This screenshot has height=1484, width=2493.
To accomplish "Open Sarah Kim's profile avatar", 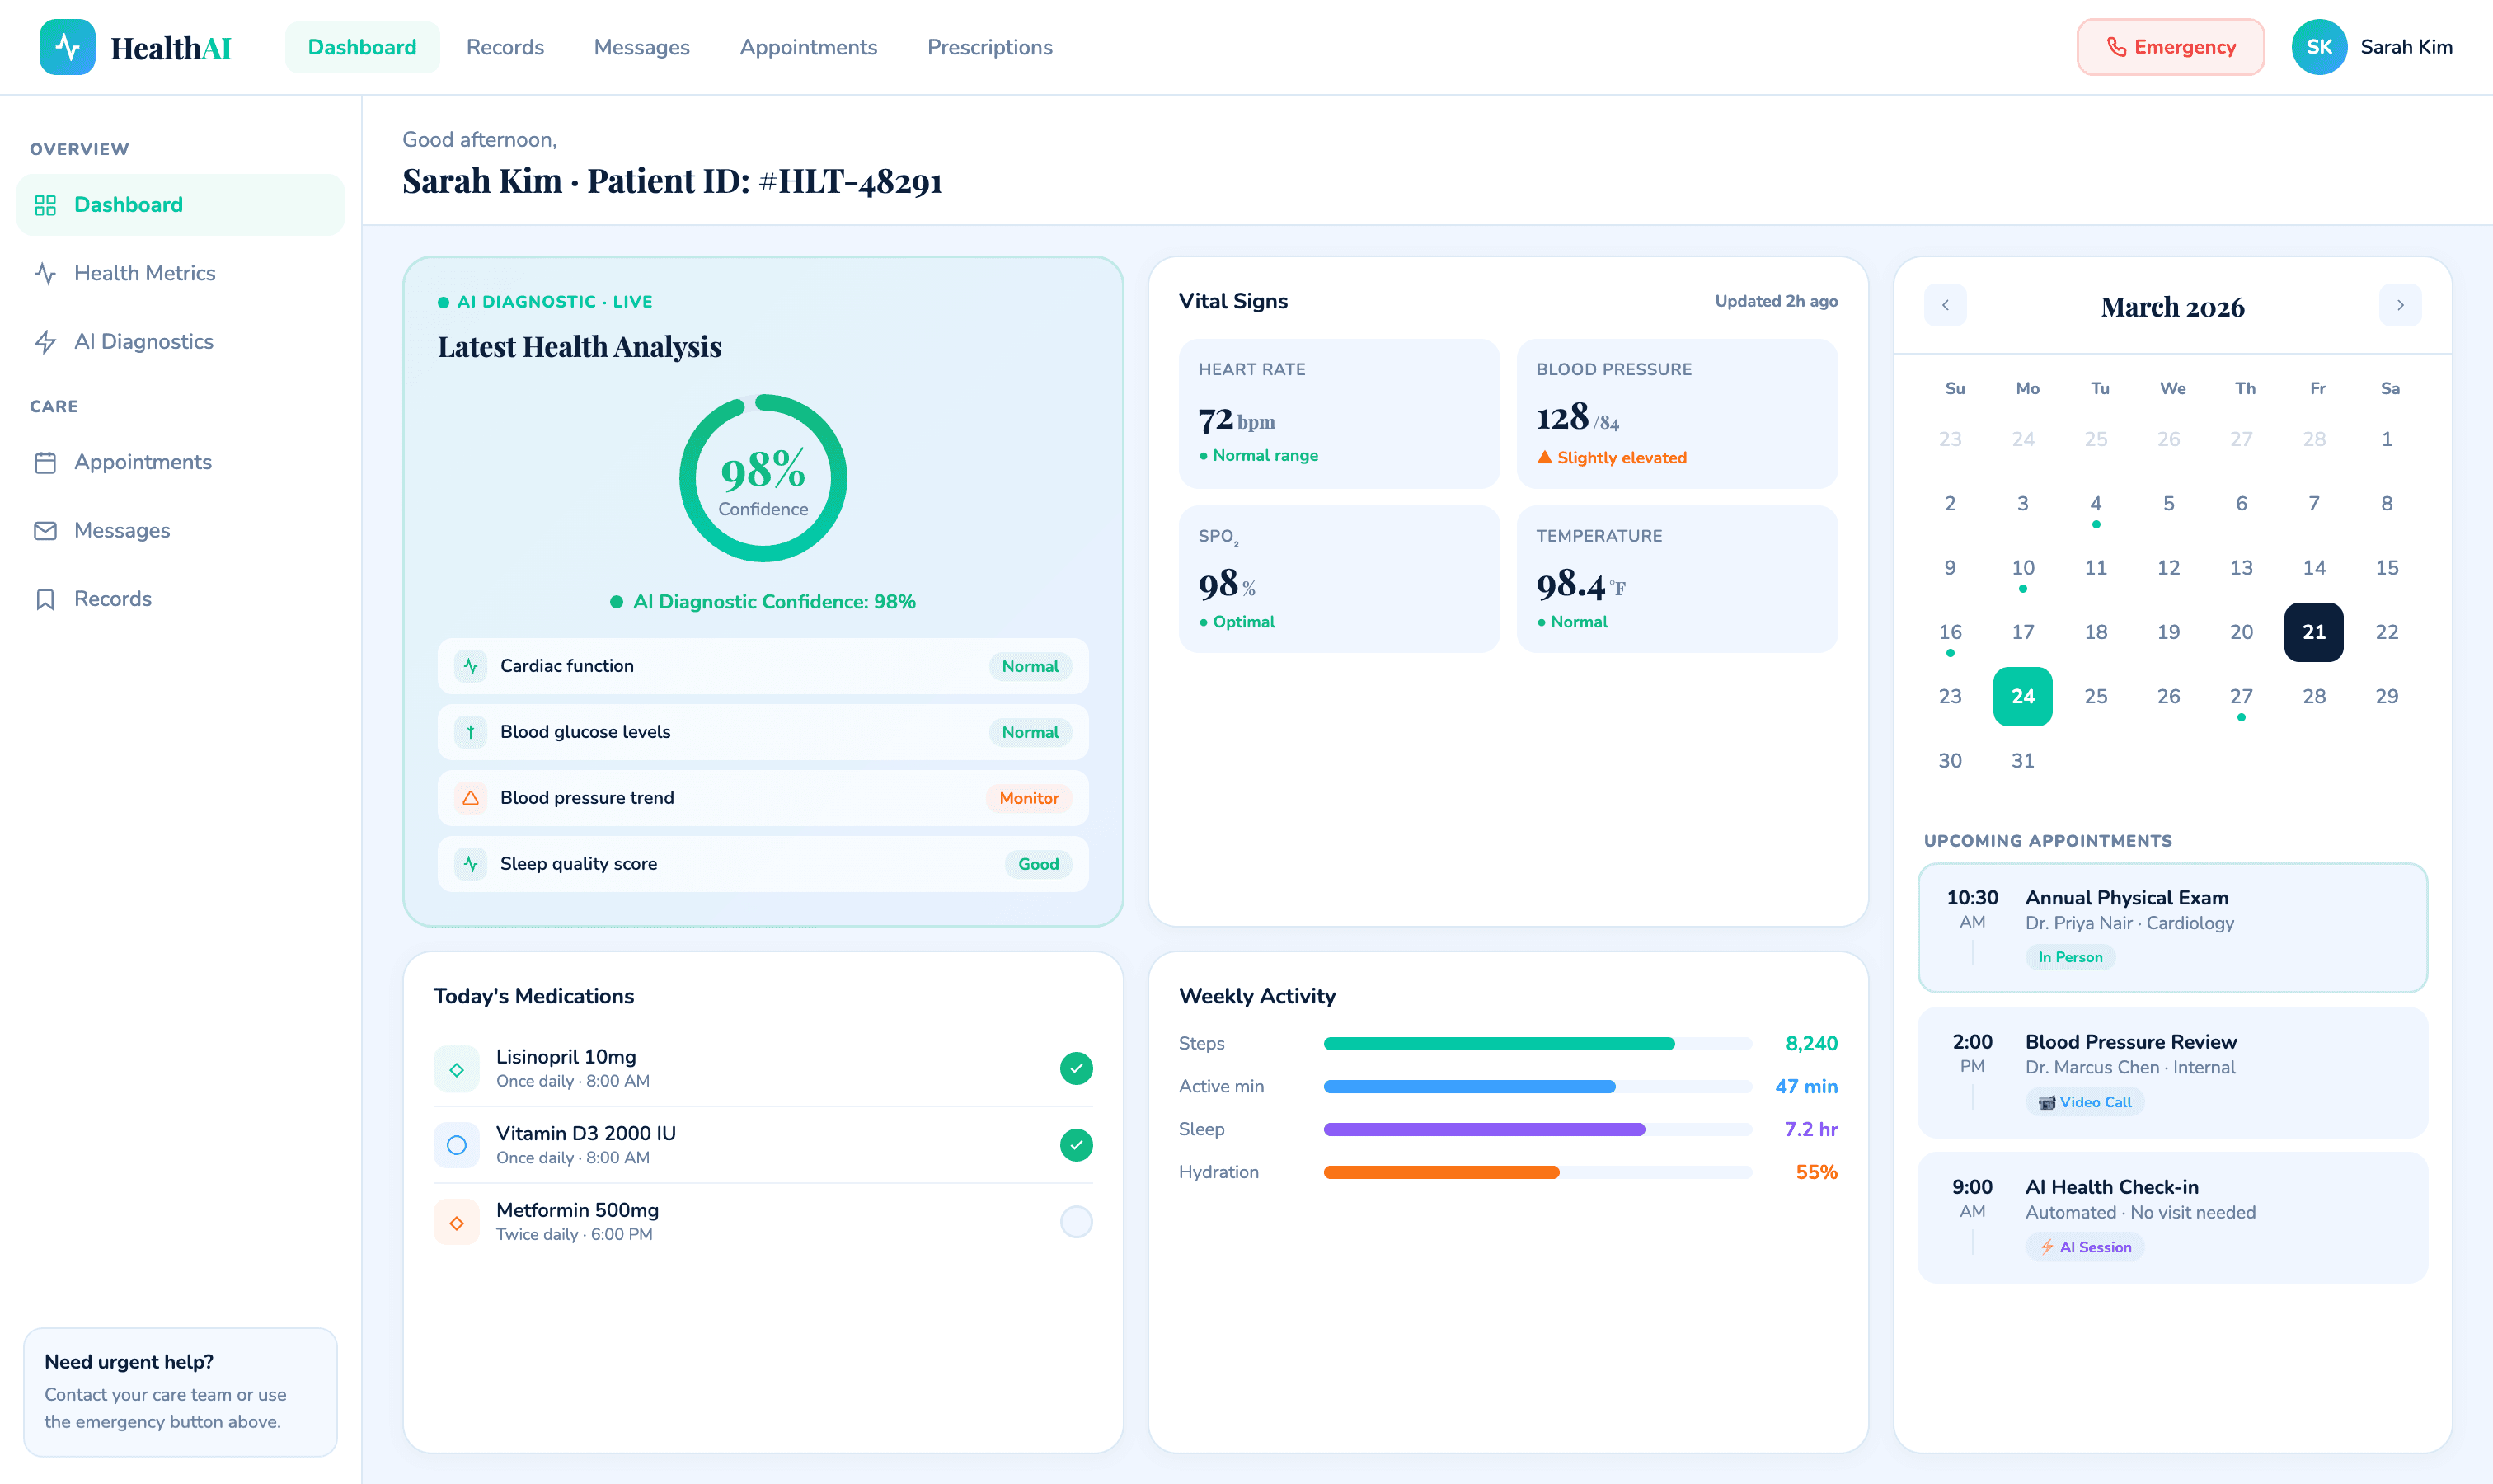I will click(x=2318, y=46).
